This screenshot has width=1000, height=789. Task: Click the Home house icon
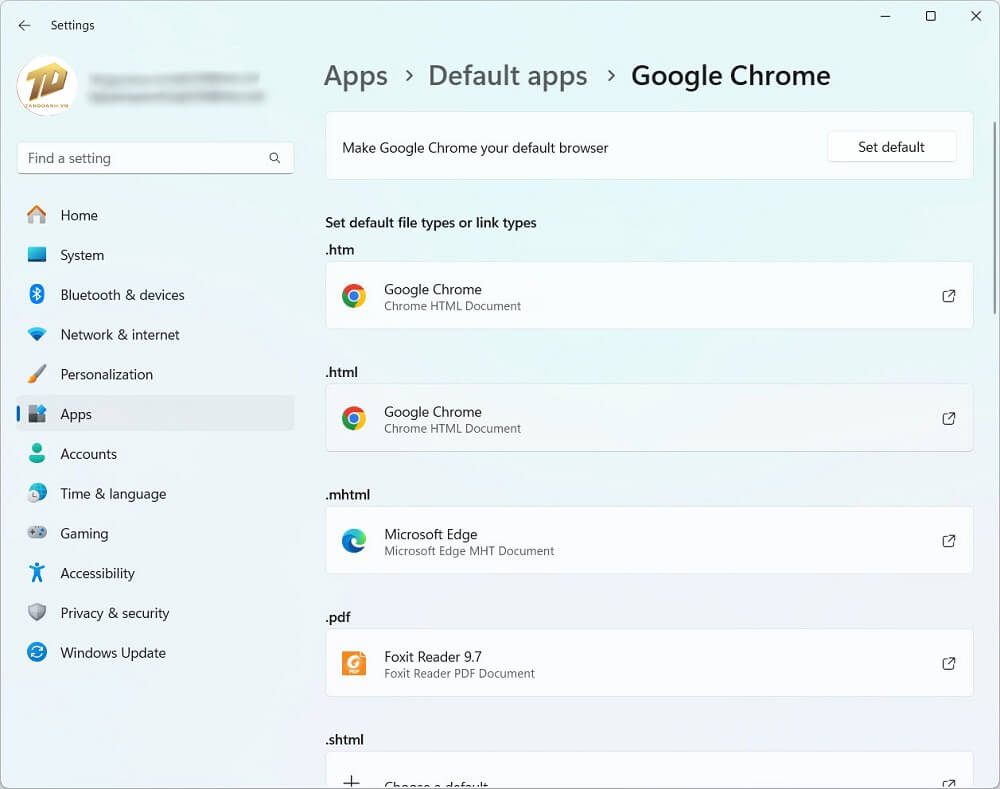(x=37, y=215)
